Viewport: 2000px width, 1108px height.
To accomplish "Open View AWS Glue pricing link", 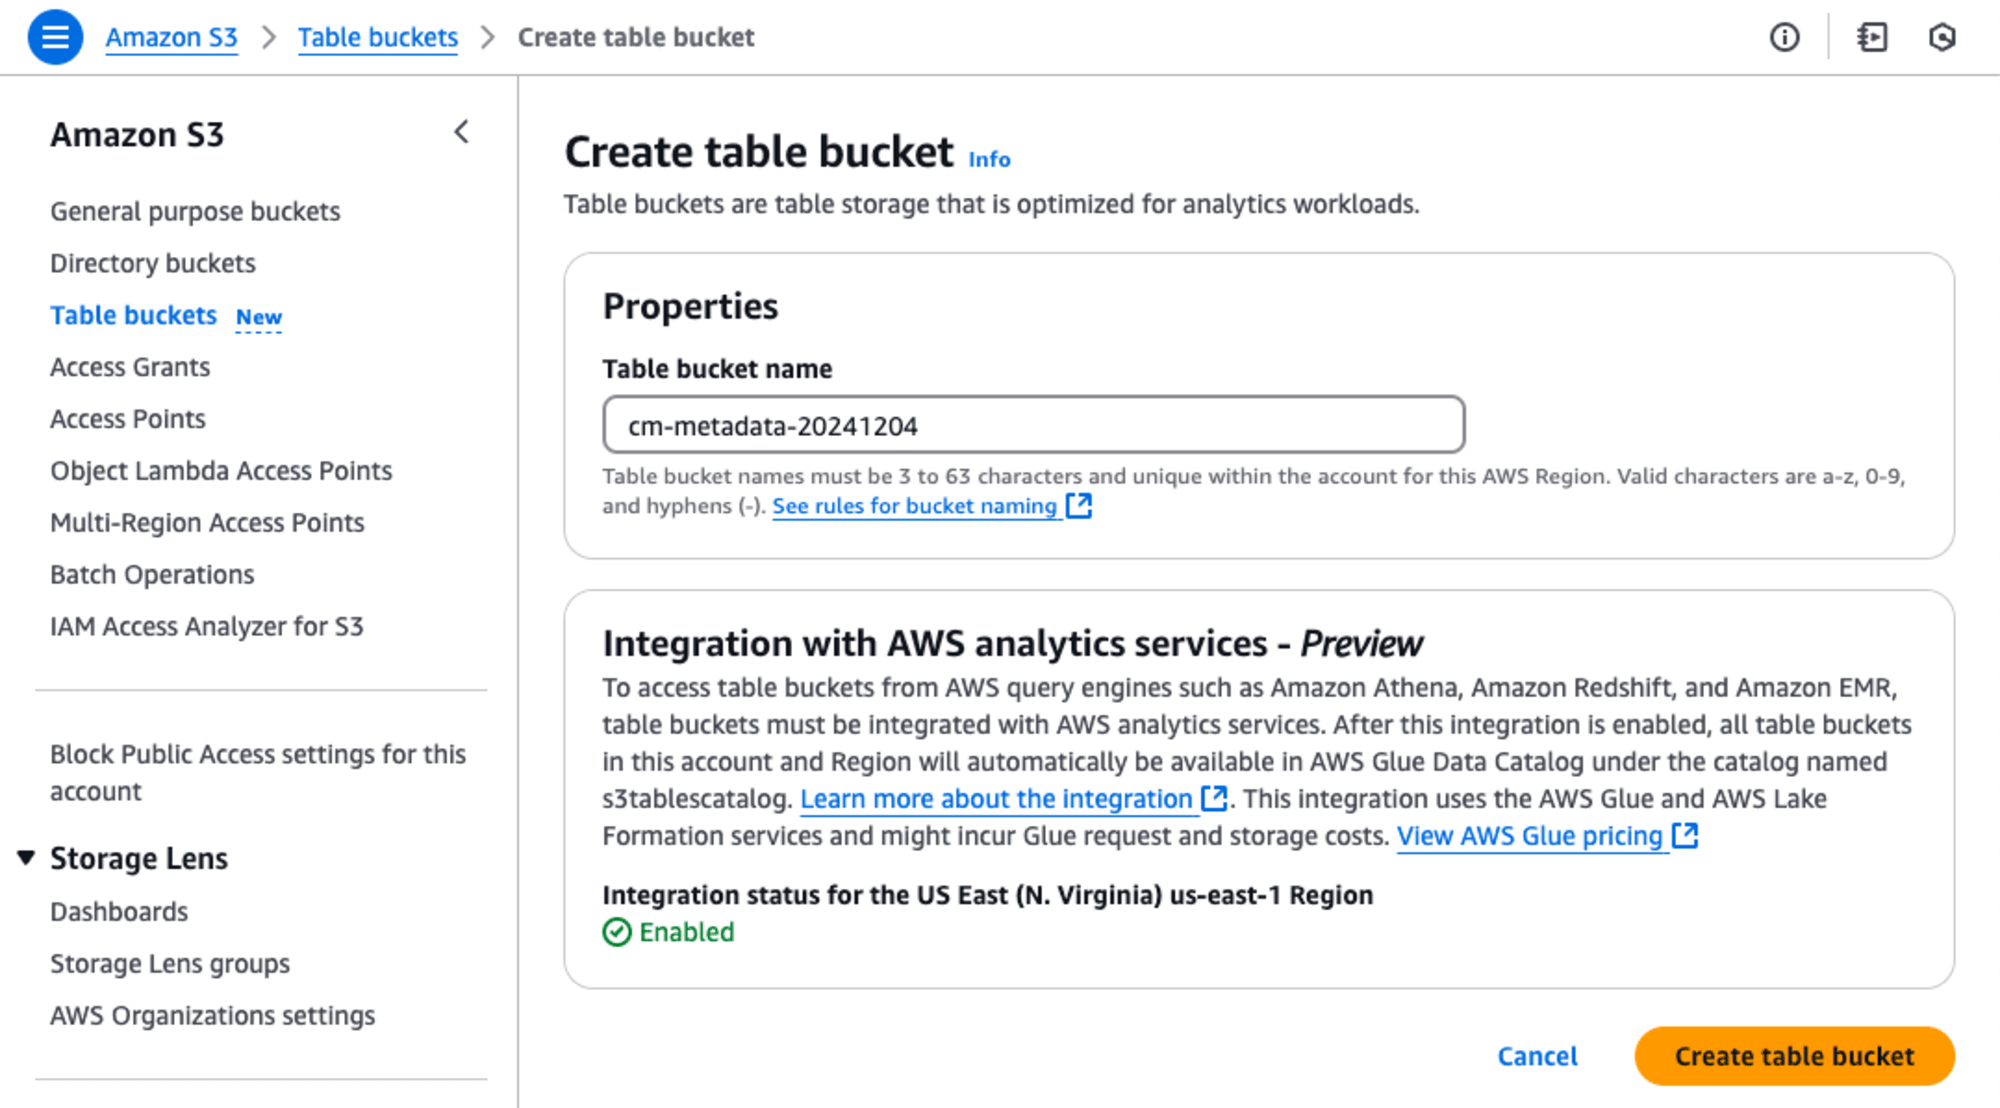I will (1529, 836).
